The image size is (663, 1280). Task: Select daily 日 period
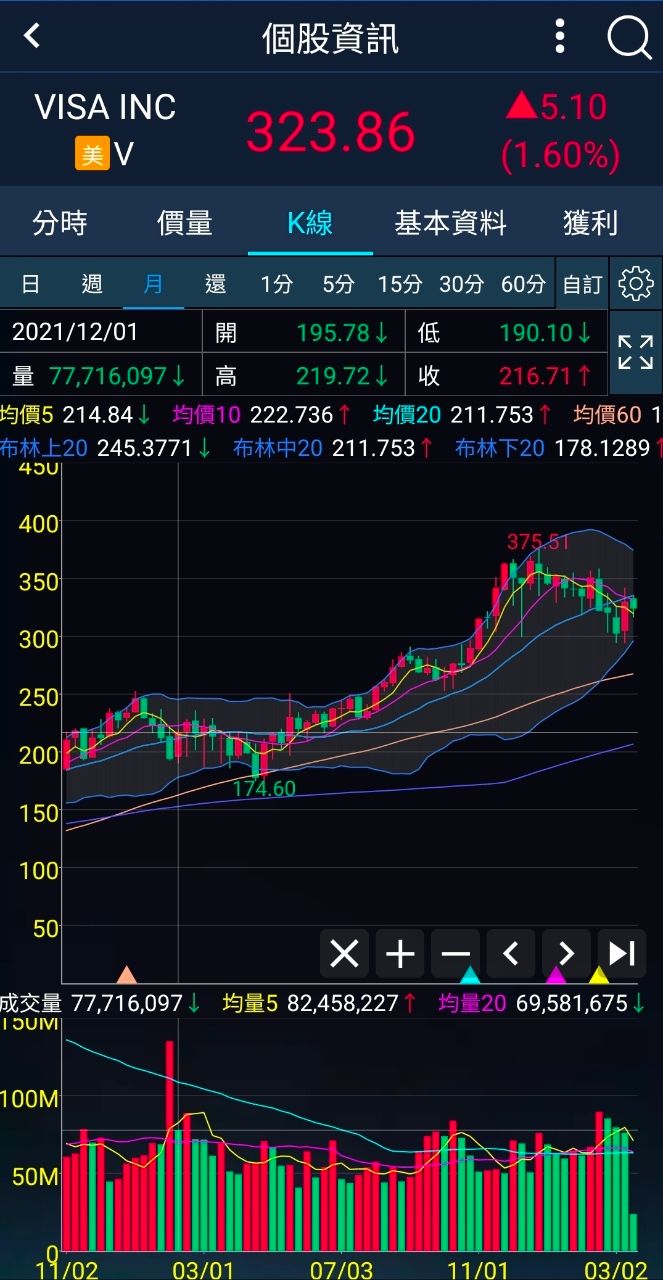[31, 285]
